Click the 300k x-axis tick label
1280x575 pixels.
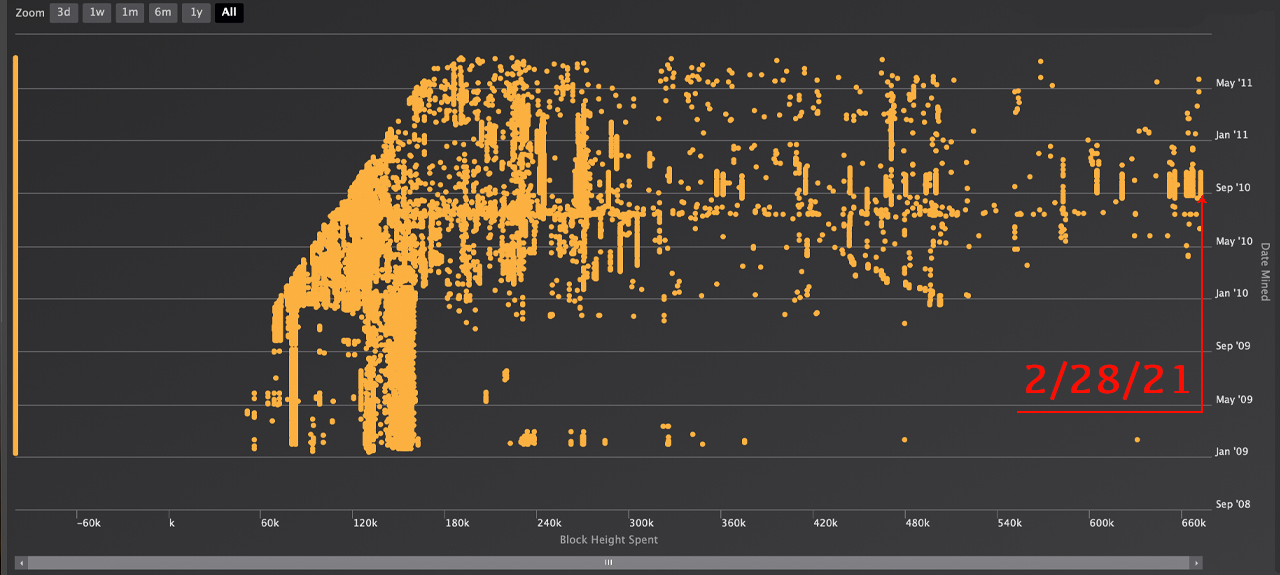640,523
